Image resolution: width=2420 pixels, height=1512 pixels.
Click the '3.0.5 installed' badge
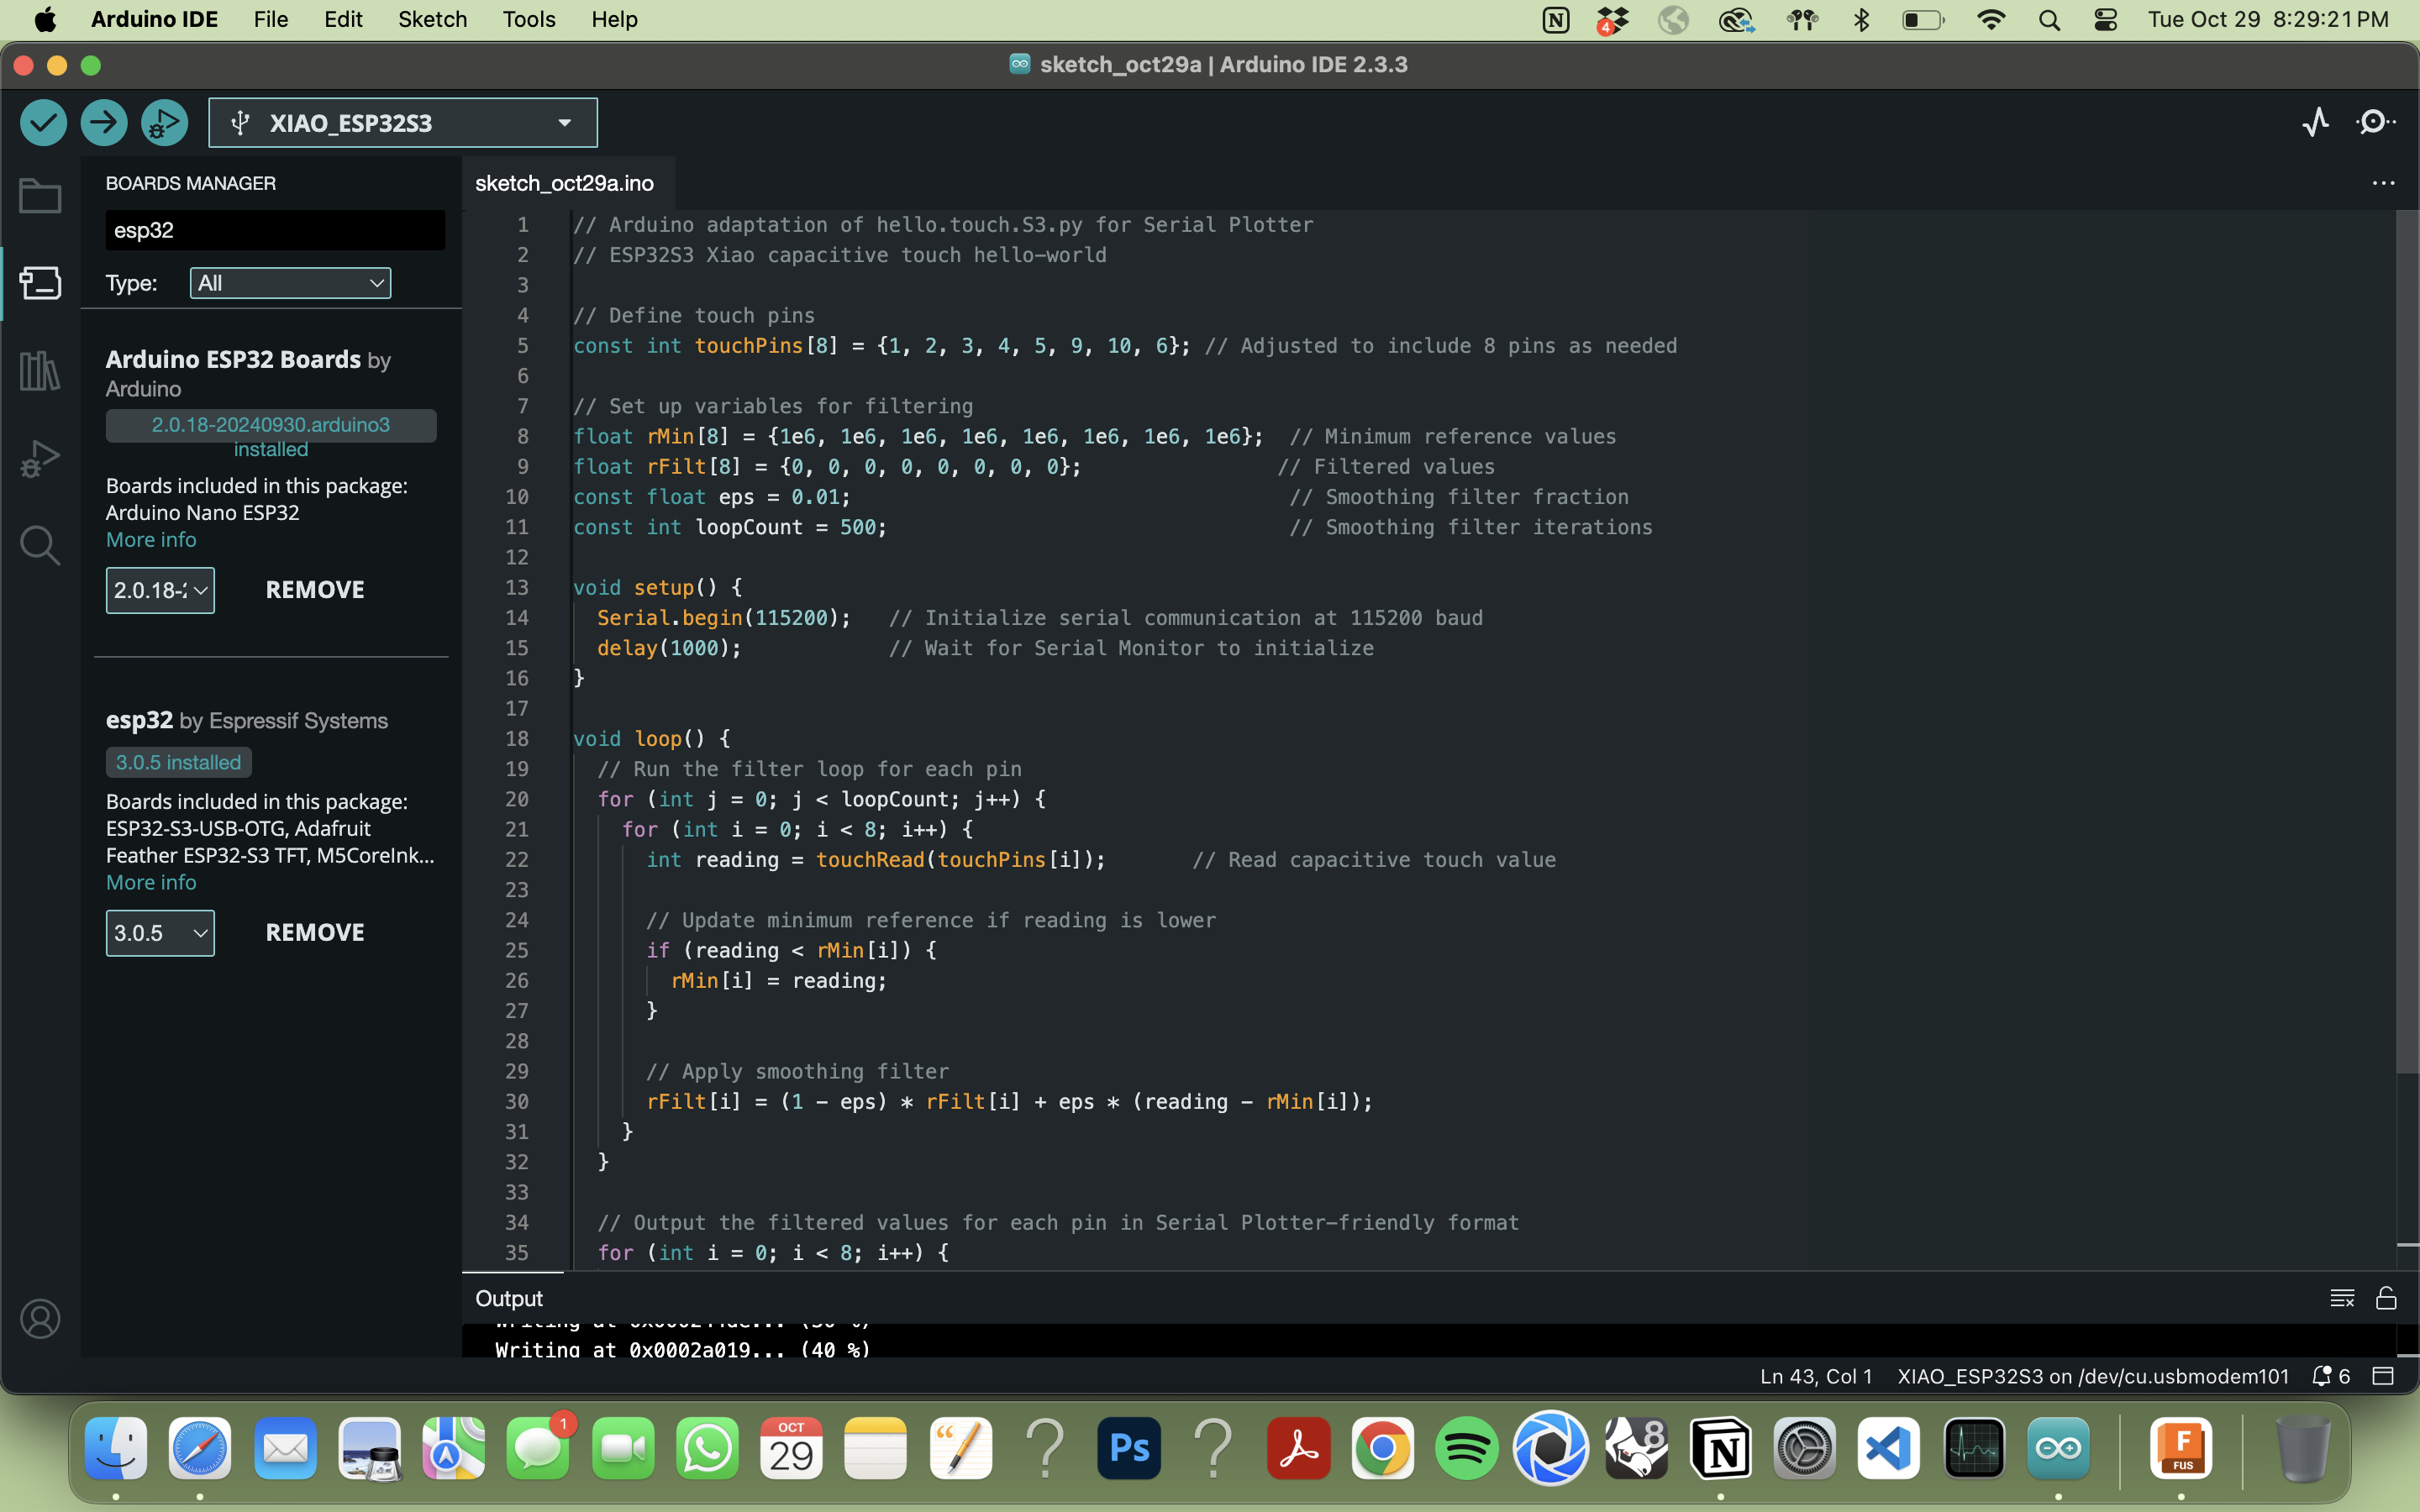(x=178, y=763)
